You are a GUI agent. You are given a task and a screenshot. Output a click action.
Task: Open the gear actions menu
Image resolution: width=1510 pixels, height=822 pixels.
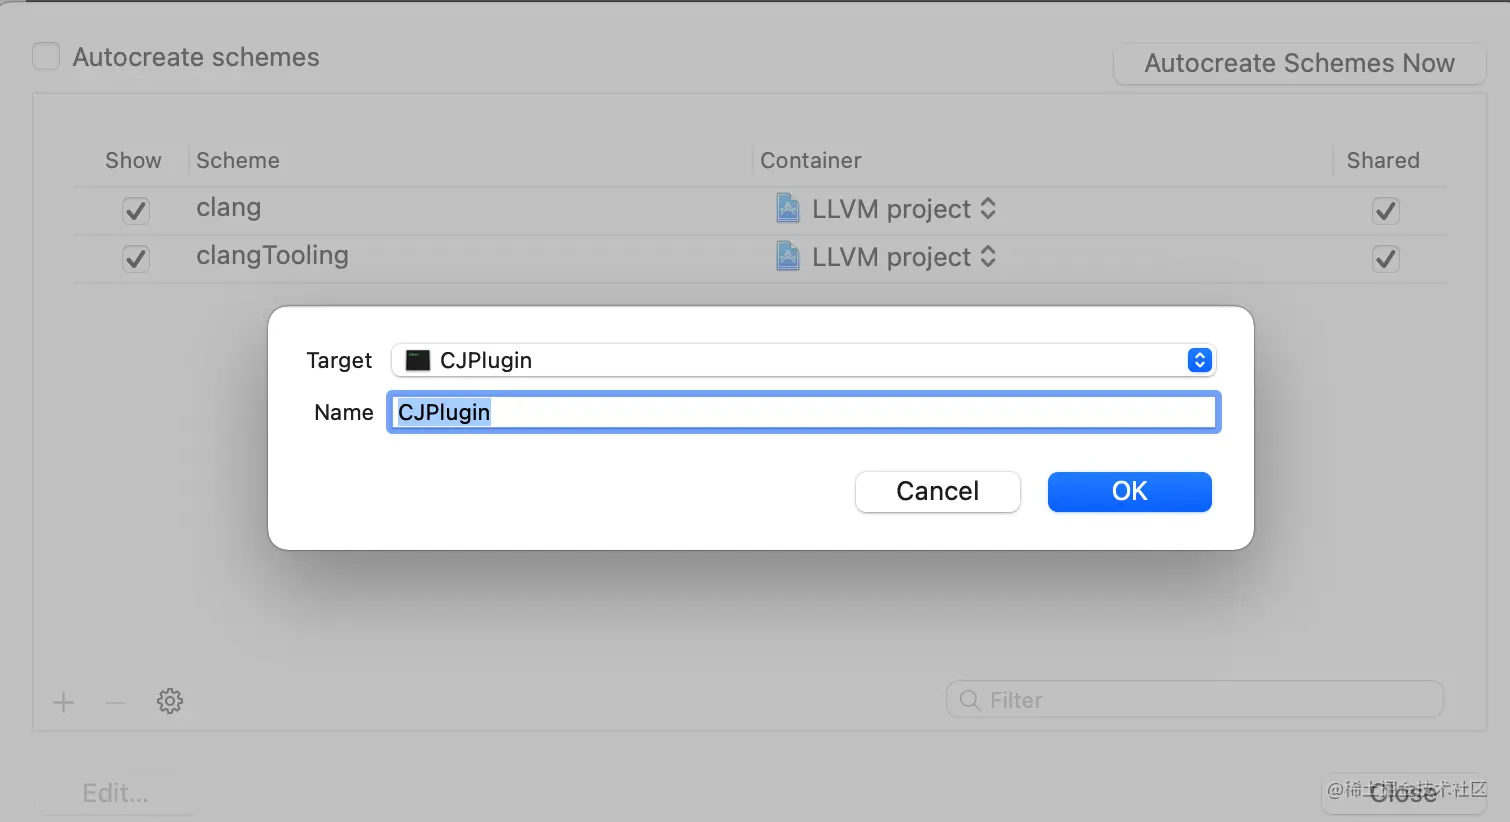pos(170,701)
